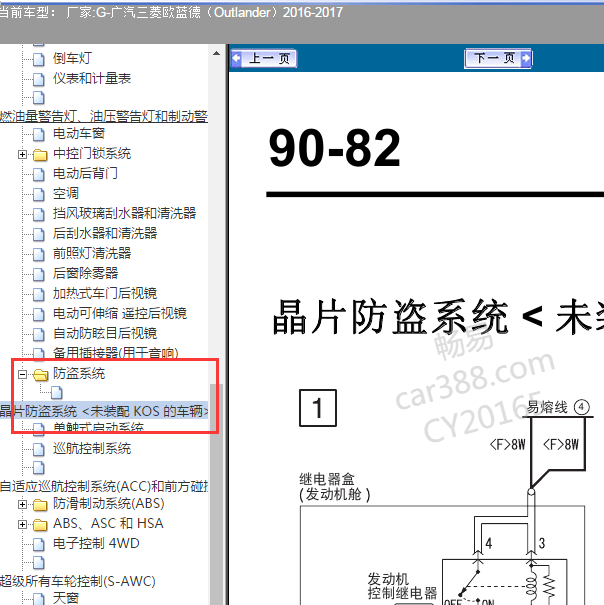Image resolution: width=604 pixels, height=605 pixels.
Task: Expand the 中控门锁系统 folder
Action: [22, 154]
